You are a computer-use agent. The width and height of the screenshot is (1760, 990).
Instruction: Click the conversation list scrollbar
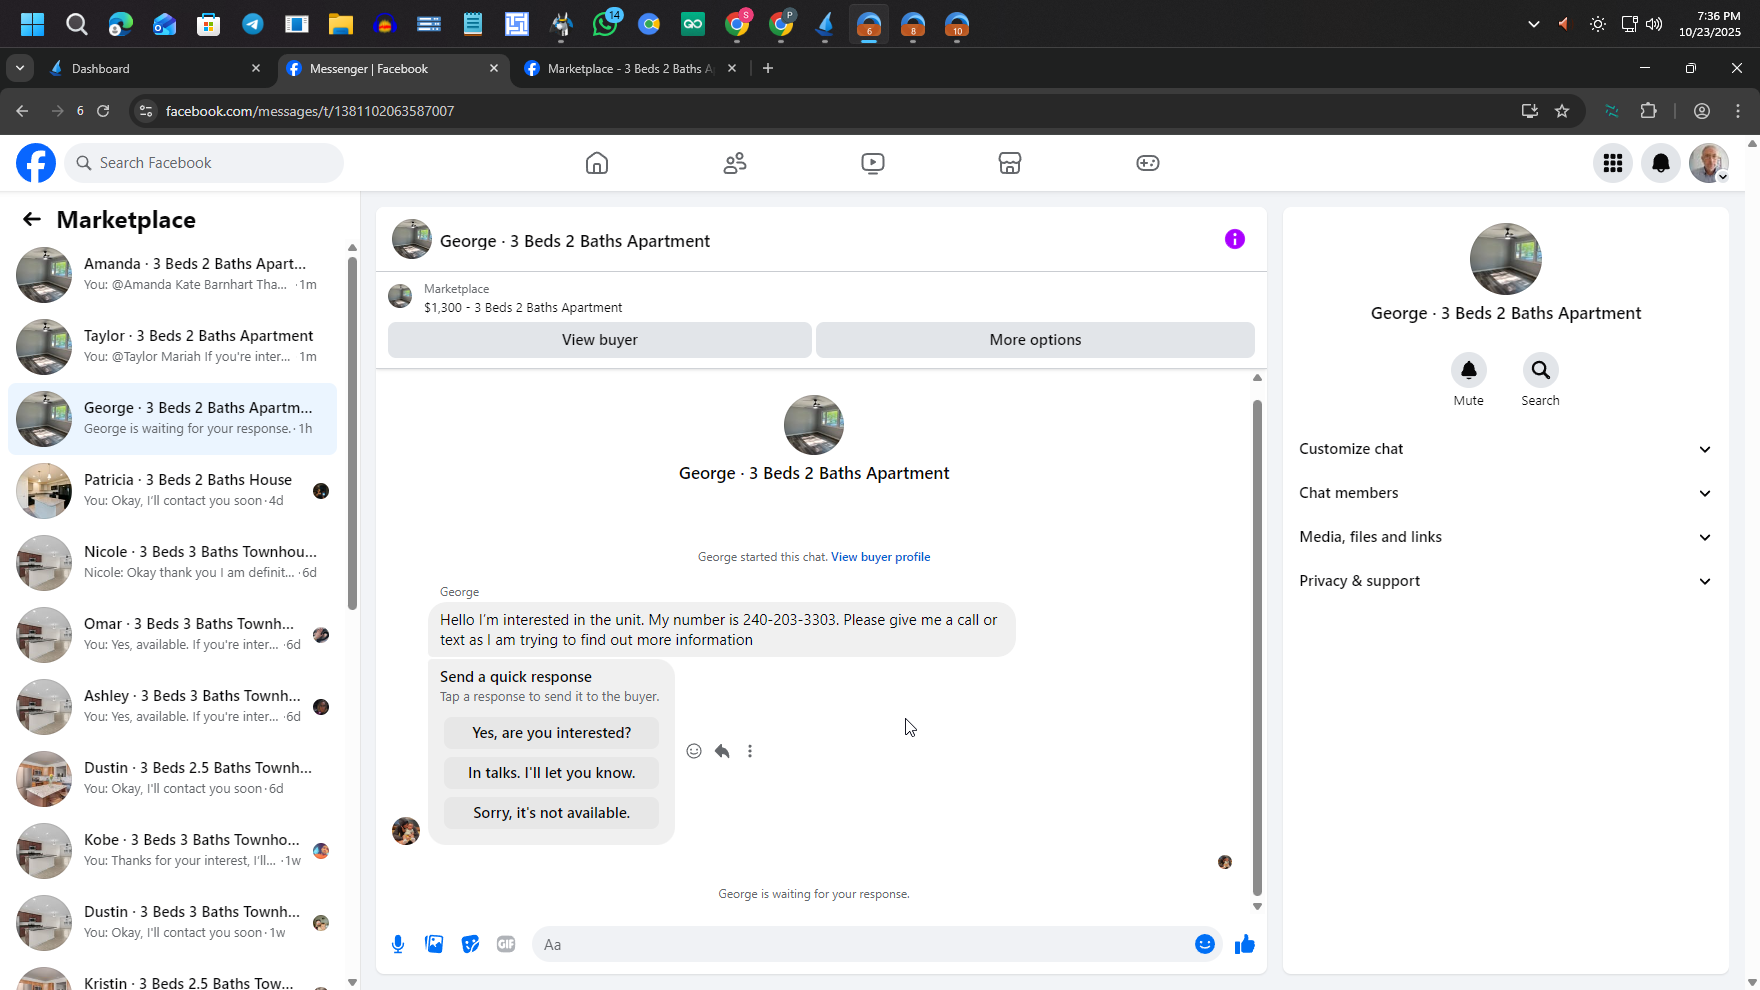(x=352, y=433)
